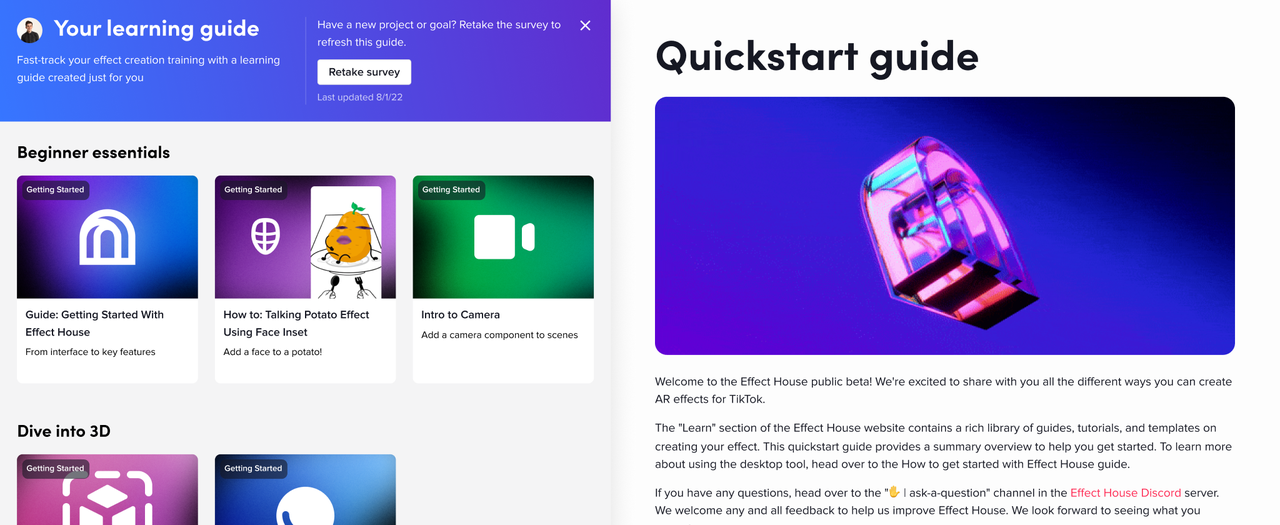Click the Quickstart guide hero image
The height and width of the screenshot is (525, 1280).
[x=945, y=226]
